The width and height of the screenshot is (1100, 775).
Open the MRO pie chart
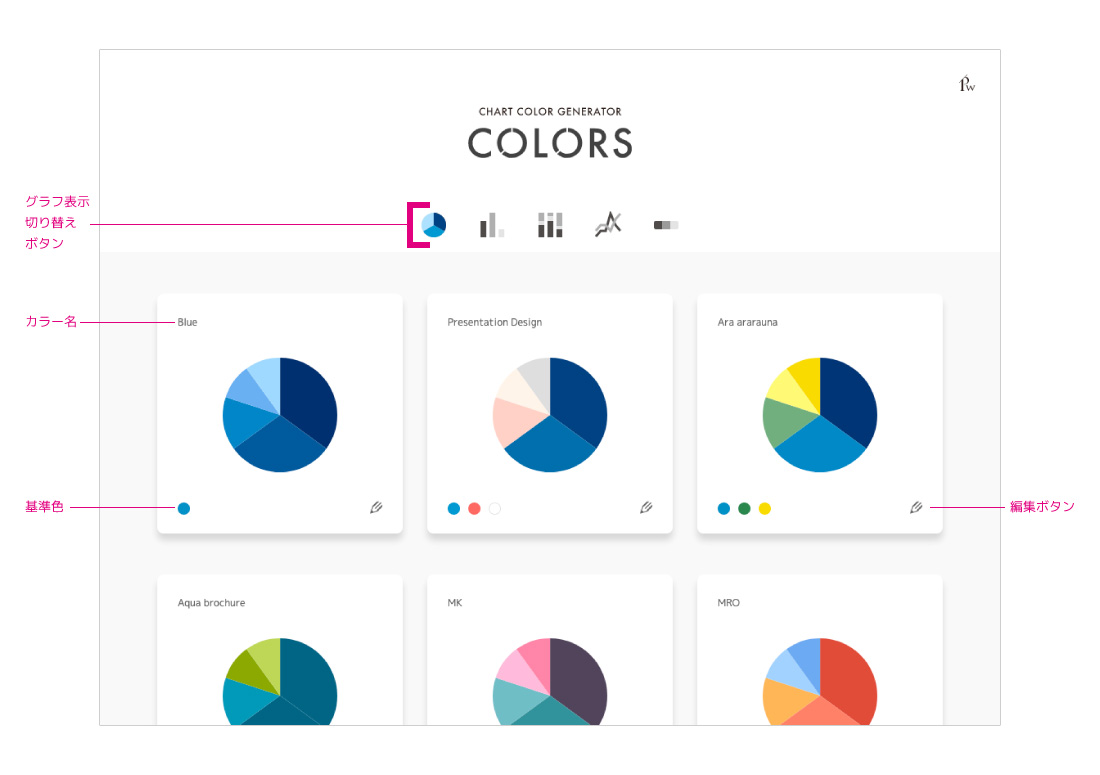point(820,681)
